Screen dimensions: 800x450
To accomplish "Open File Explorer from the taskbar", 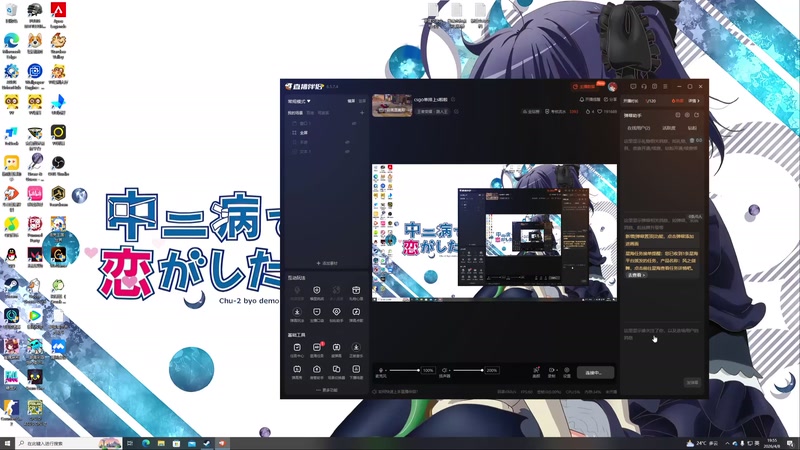I will click(x=161, y=443).
